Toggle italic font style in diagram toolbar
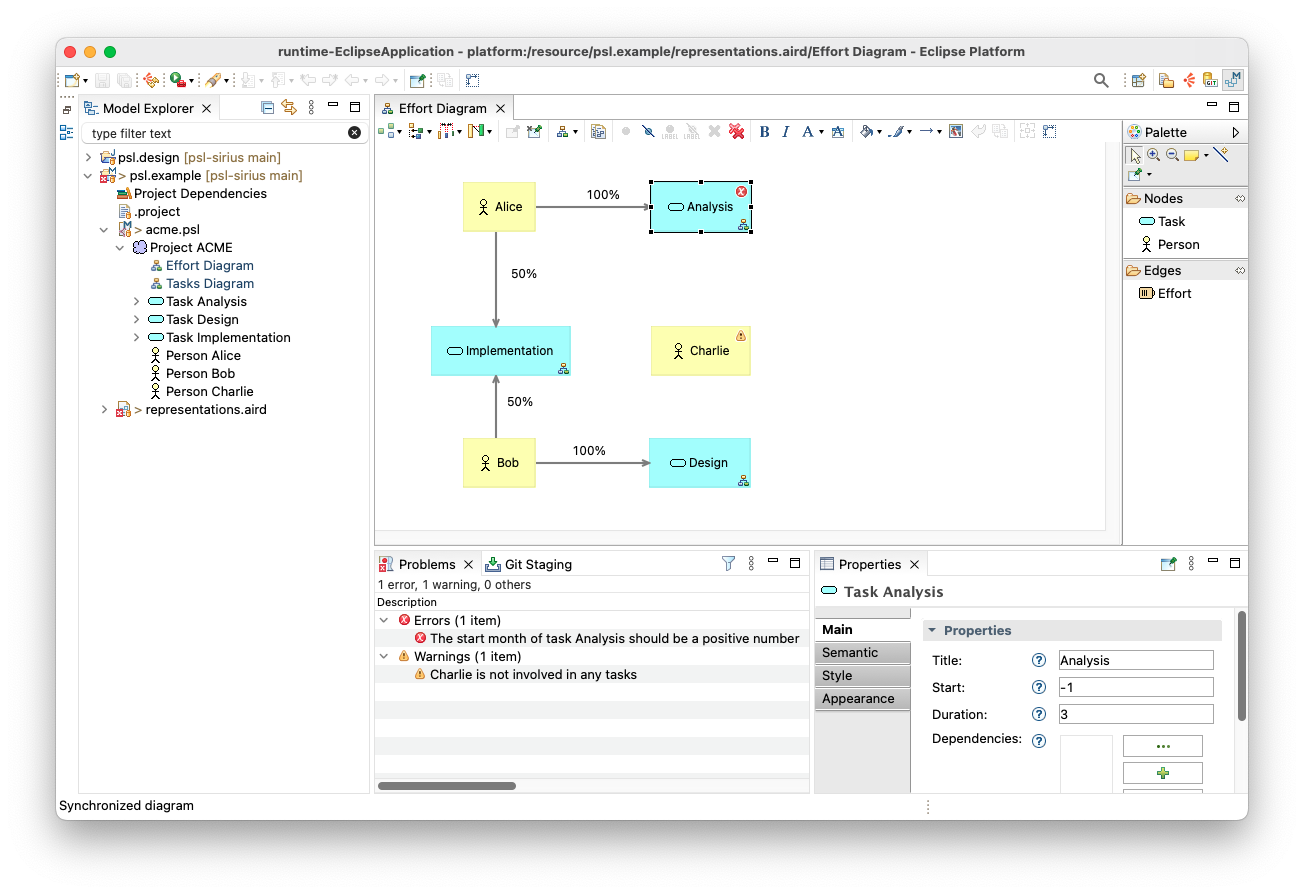1304x894 pixels. [786, 132]
